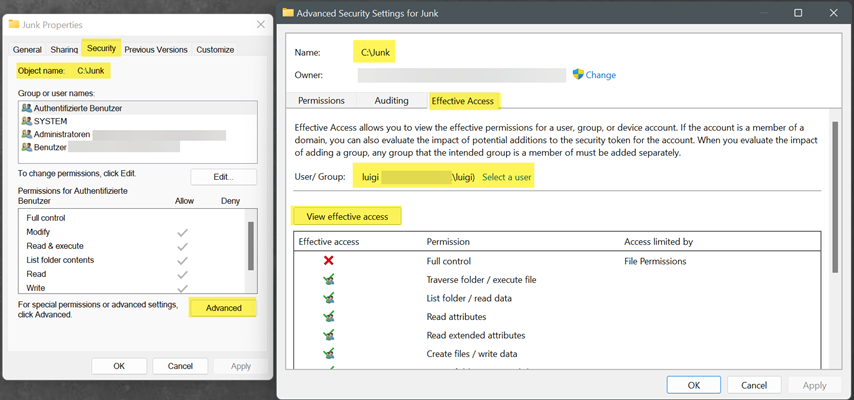This screenshot has width=854, height=400.
Task: Select the Administratoren group entry
Action: pyautogui.click(x=138, y=134)
